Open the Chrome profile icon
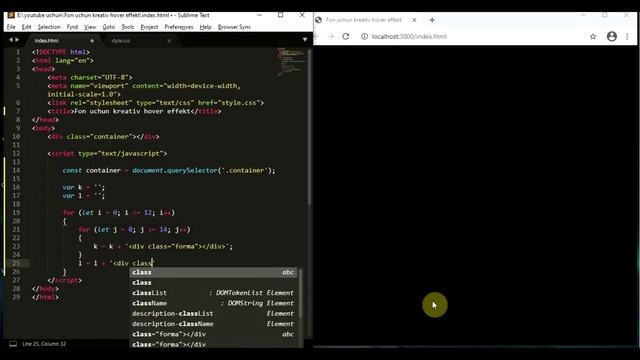The image size is (640, 360). pyautogui.click(x=611, y=36)
